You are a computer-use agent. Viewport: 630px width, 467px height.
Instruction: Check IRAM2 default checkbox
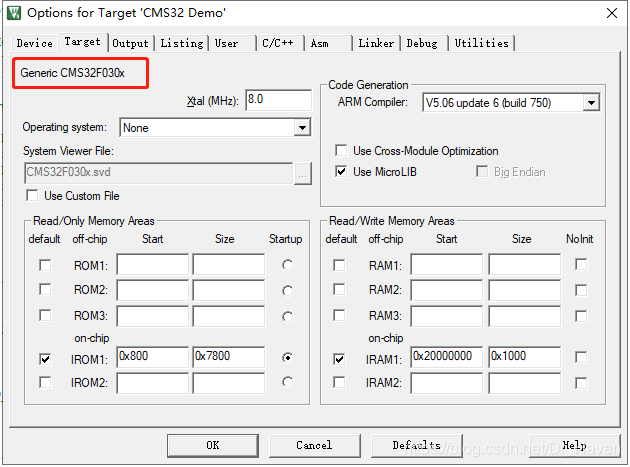(x=339, y=382)
